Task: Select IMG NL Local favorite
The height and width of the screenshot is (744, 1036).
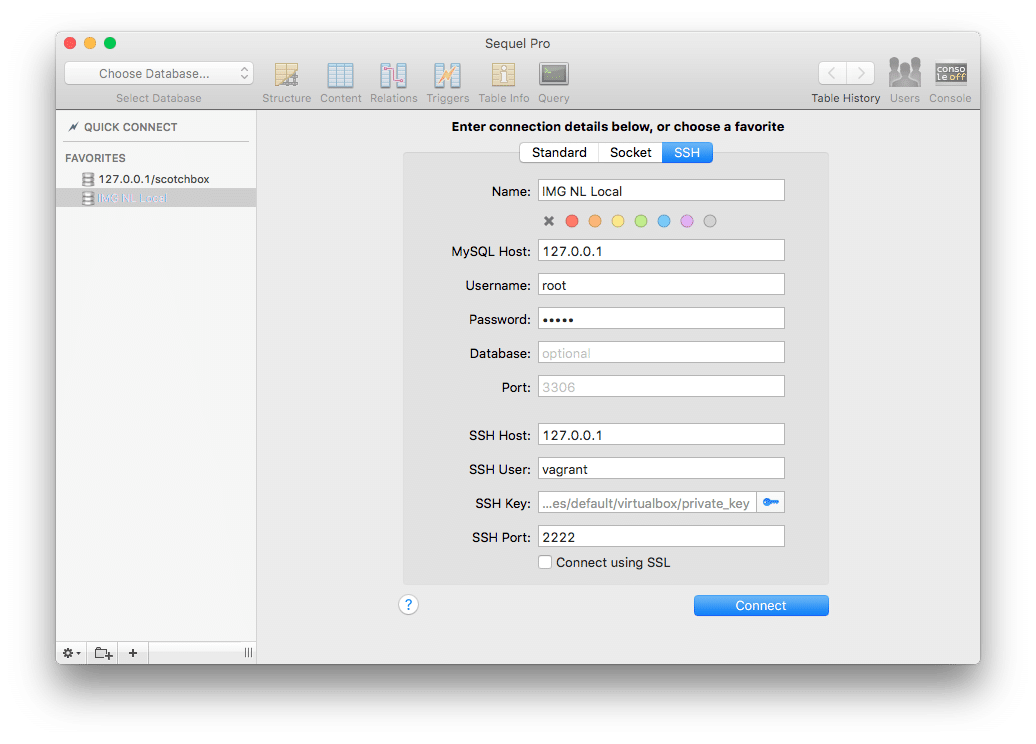Action: point(156,198)
